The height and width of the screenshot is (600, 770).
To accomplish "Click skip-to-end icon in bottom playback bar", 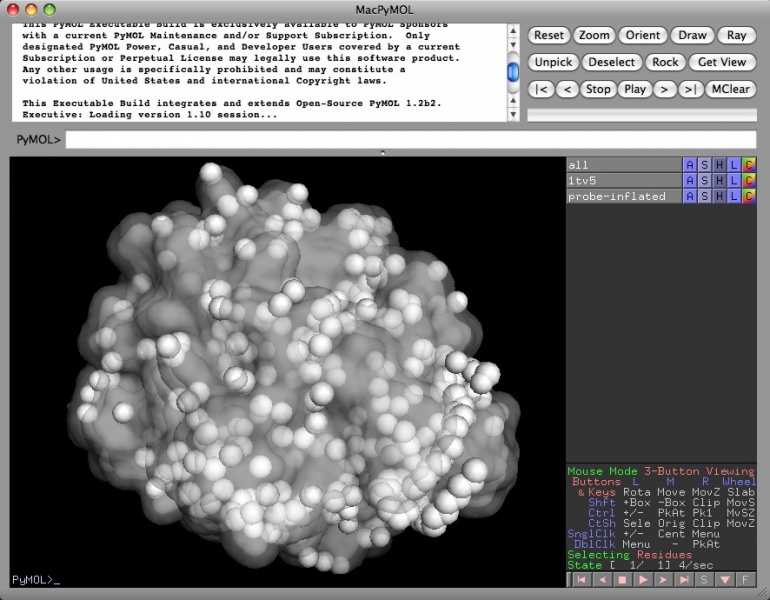I will click(684, 579).
